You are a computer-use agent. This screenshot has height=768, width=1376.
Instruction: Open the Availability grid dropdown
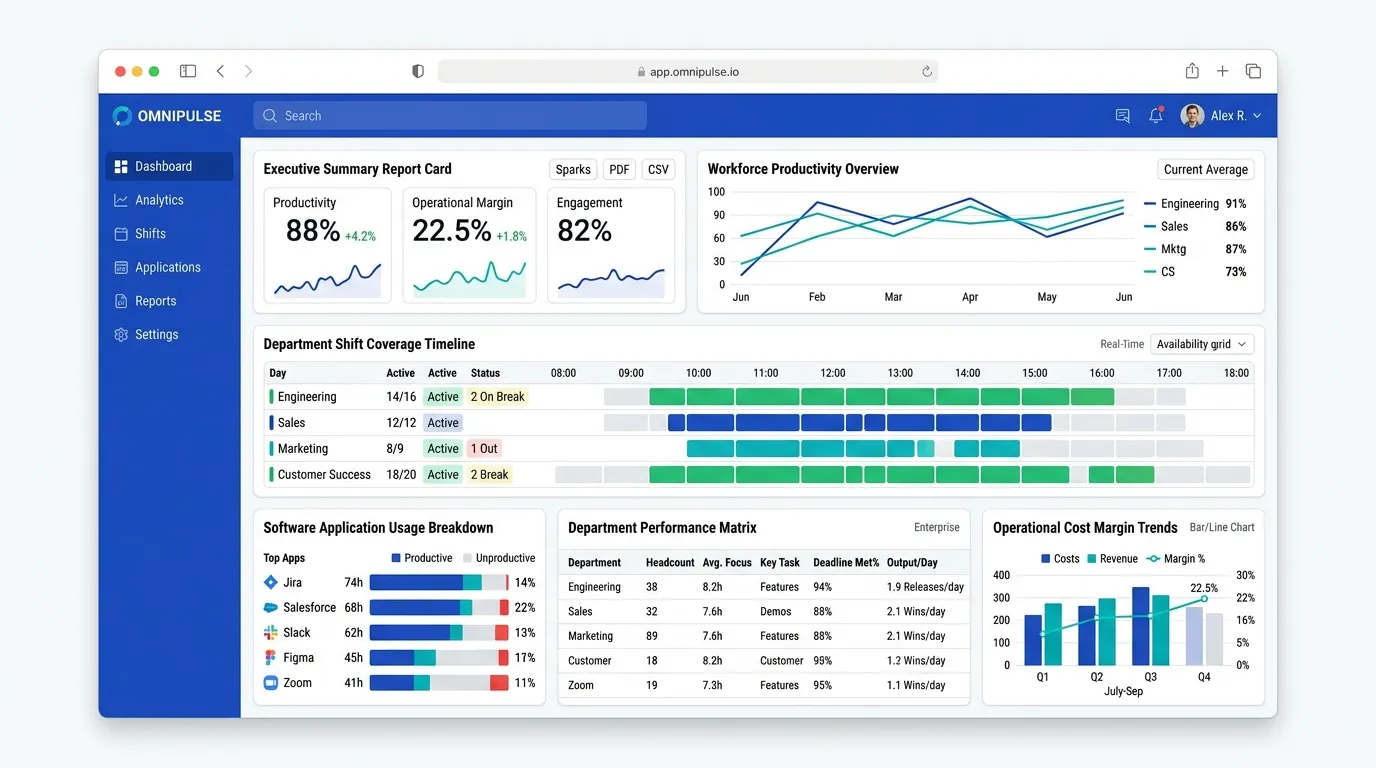tap(1202, 344)
